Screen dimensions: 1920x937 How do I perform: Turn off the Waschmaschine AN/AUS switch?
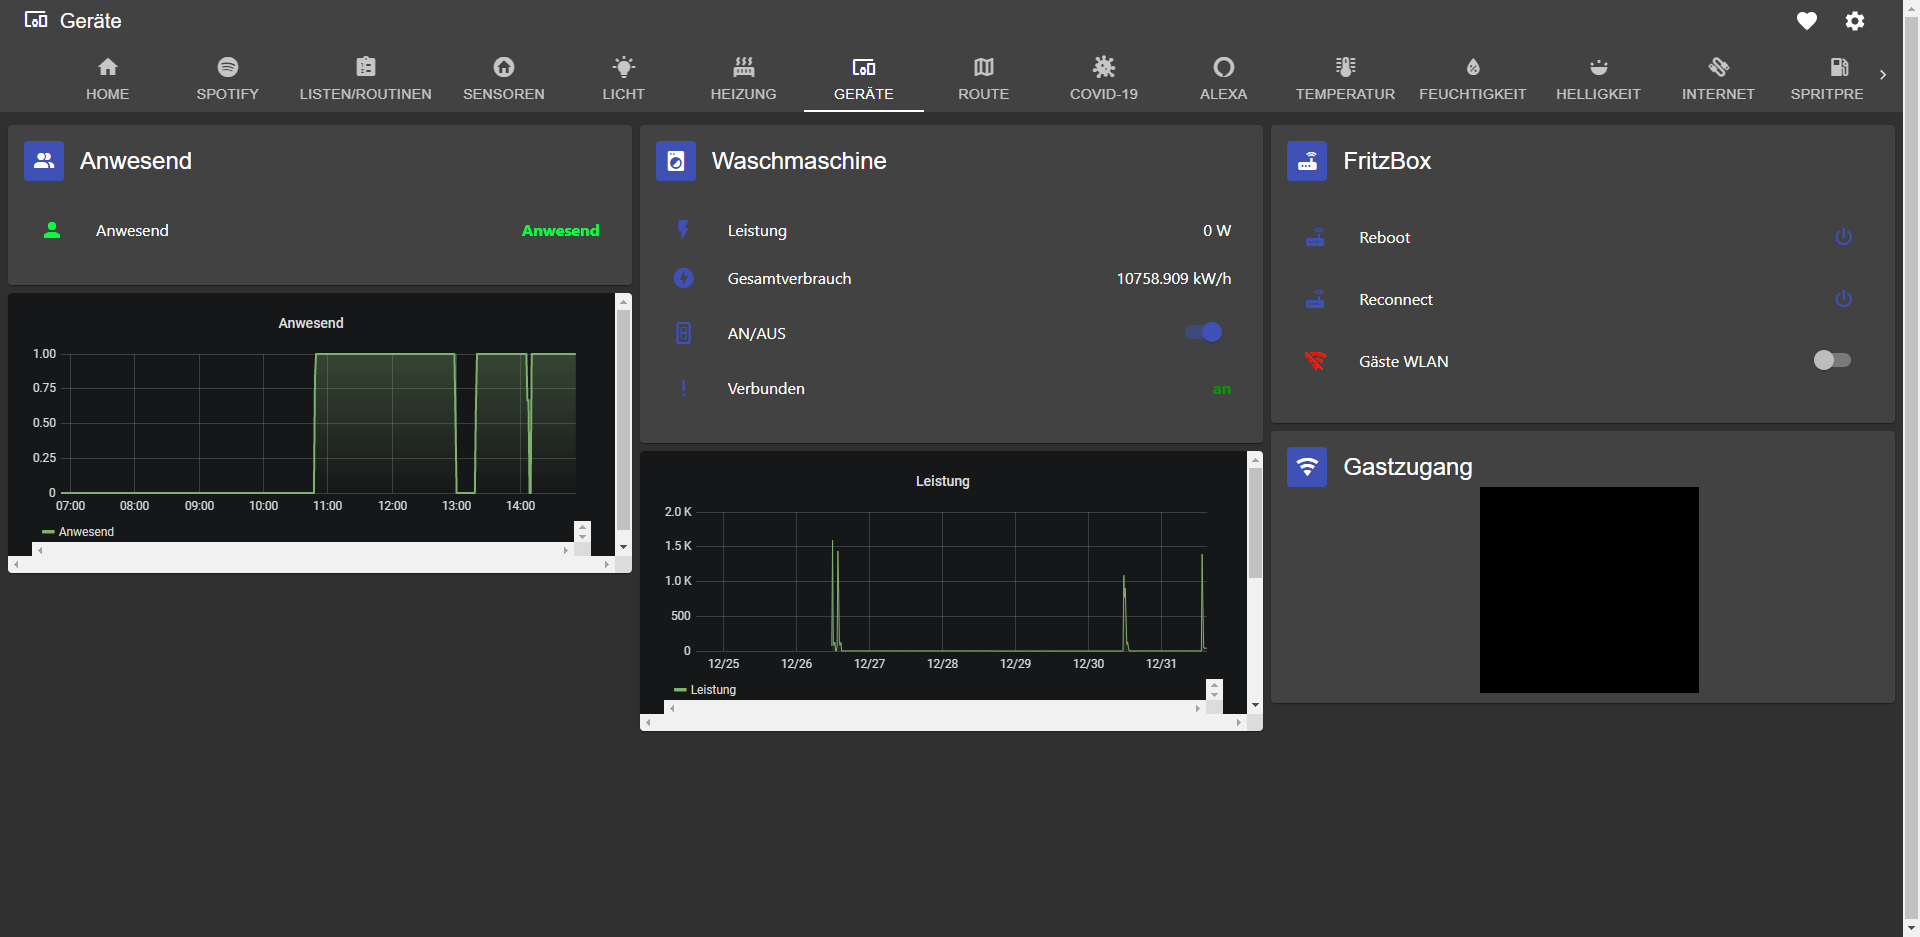coord(1204,332)
